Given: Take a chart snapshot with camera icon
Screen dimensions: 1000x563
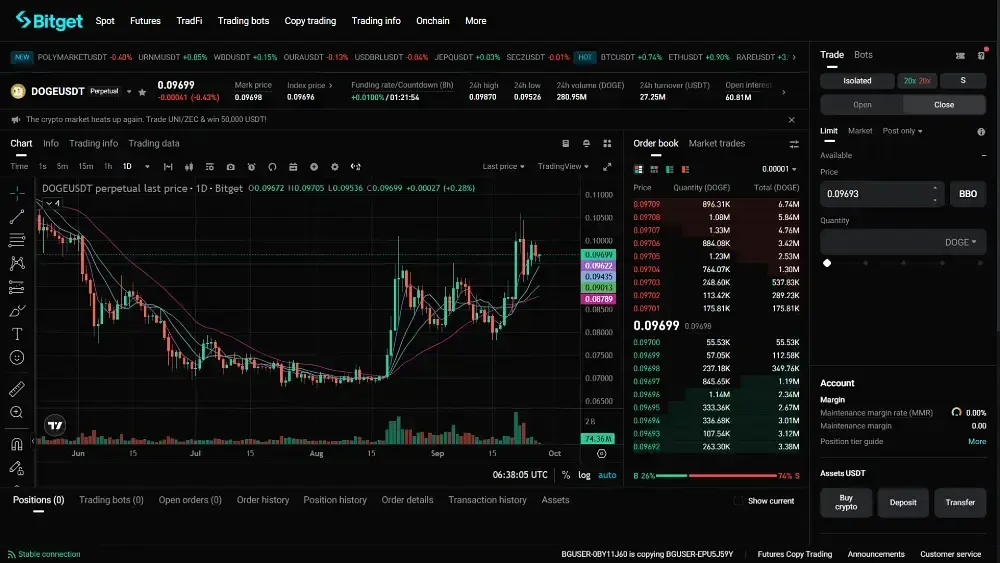Looking at the screenshot, I should pos(230,166).
